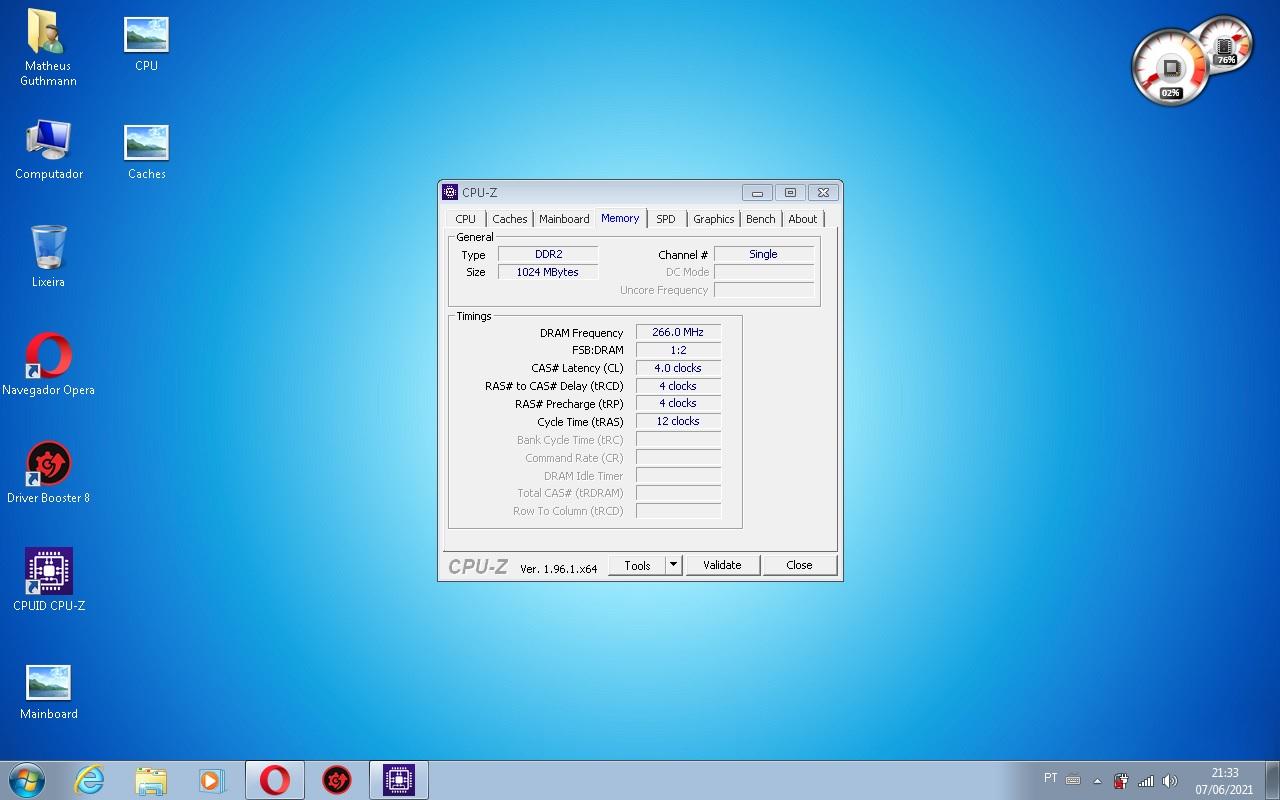Screen dimensions: 1280x800
Task: Click the Ver. 1.96.1.x64 text
Action: pyautogui.click(x=558, y=568)
